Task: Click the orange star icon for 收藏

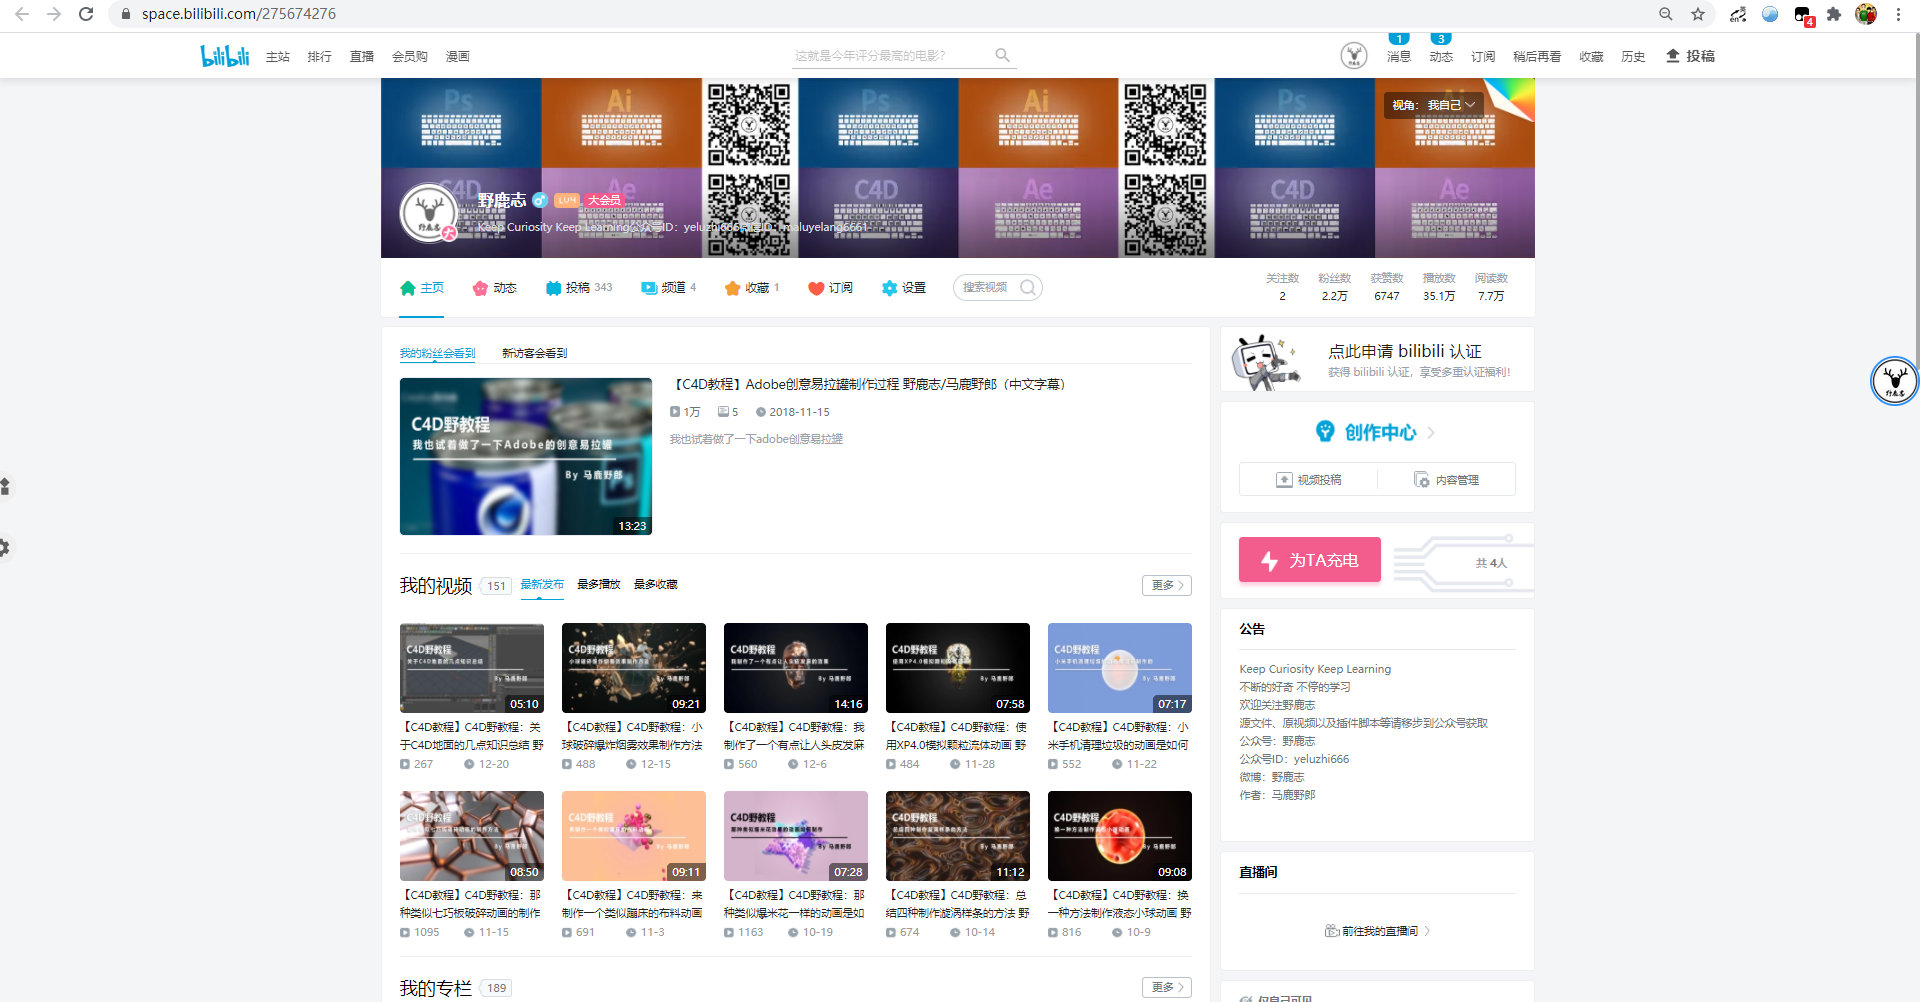Action: click(x=733, y=288)
